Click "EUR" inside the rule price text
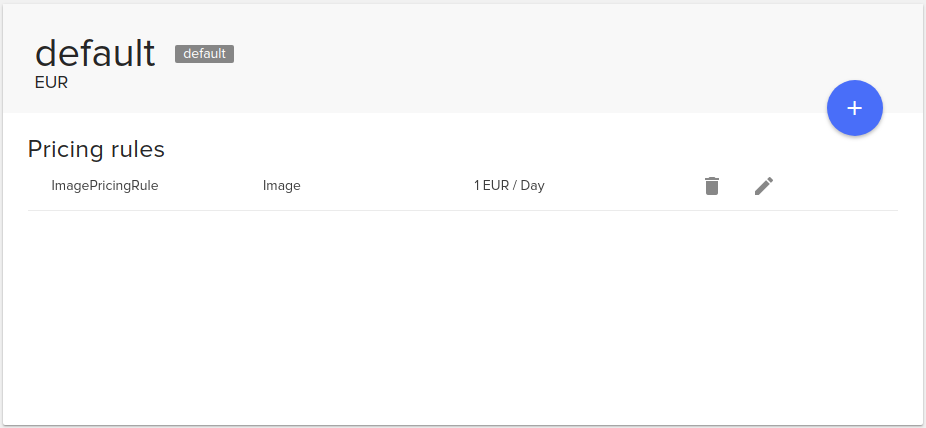This screenshot has height=428, width=926. [496, 185]
